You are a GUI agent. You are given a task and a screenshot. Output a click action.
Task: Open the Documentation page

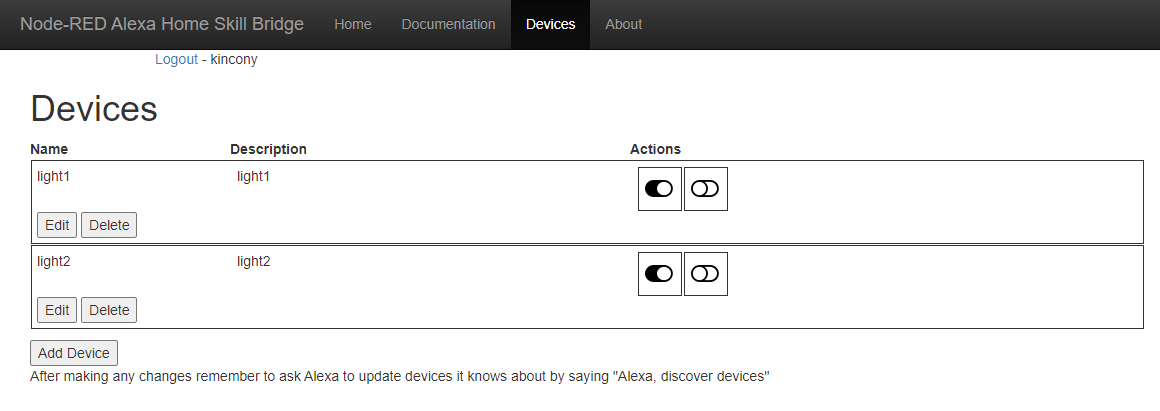[x=448, y=24]
